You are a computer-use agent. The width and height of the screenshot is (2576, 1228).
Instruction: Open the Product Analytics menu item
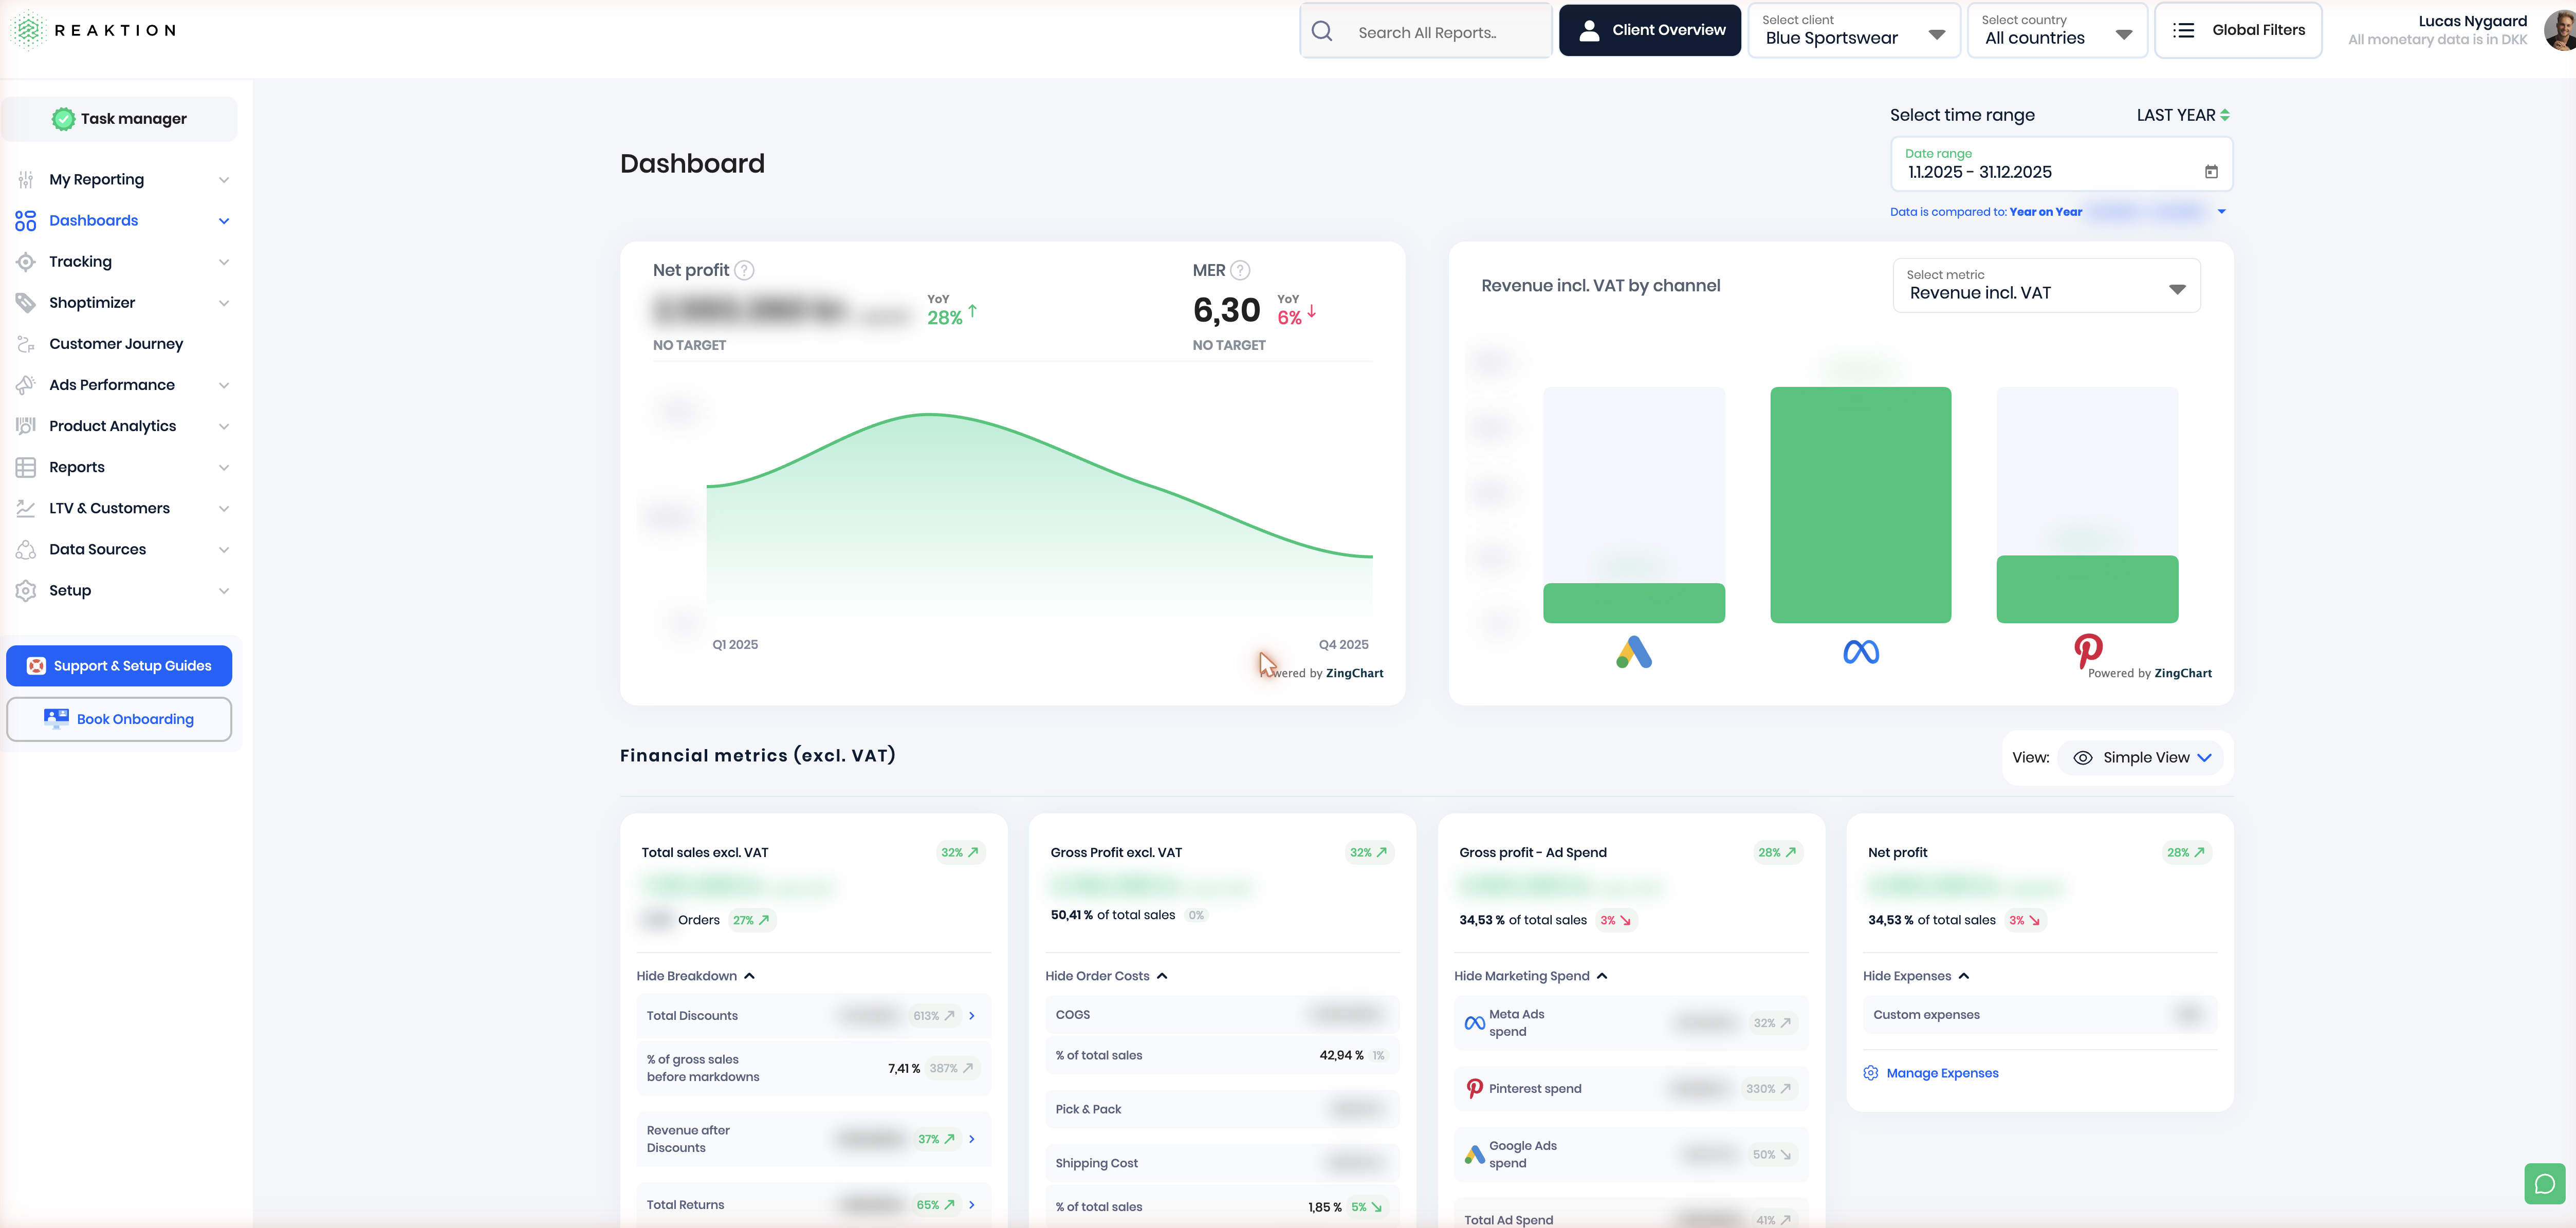[x=122, y=426]
